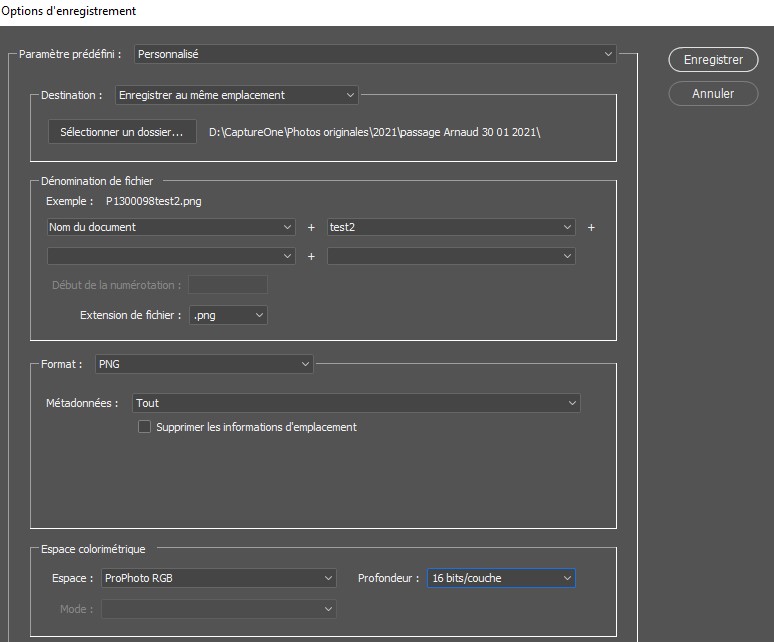Click the Enregistrer button

pyautogui.click(x=713, y=60)
